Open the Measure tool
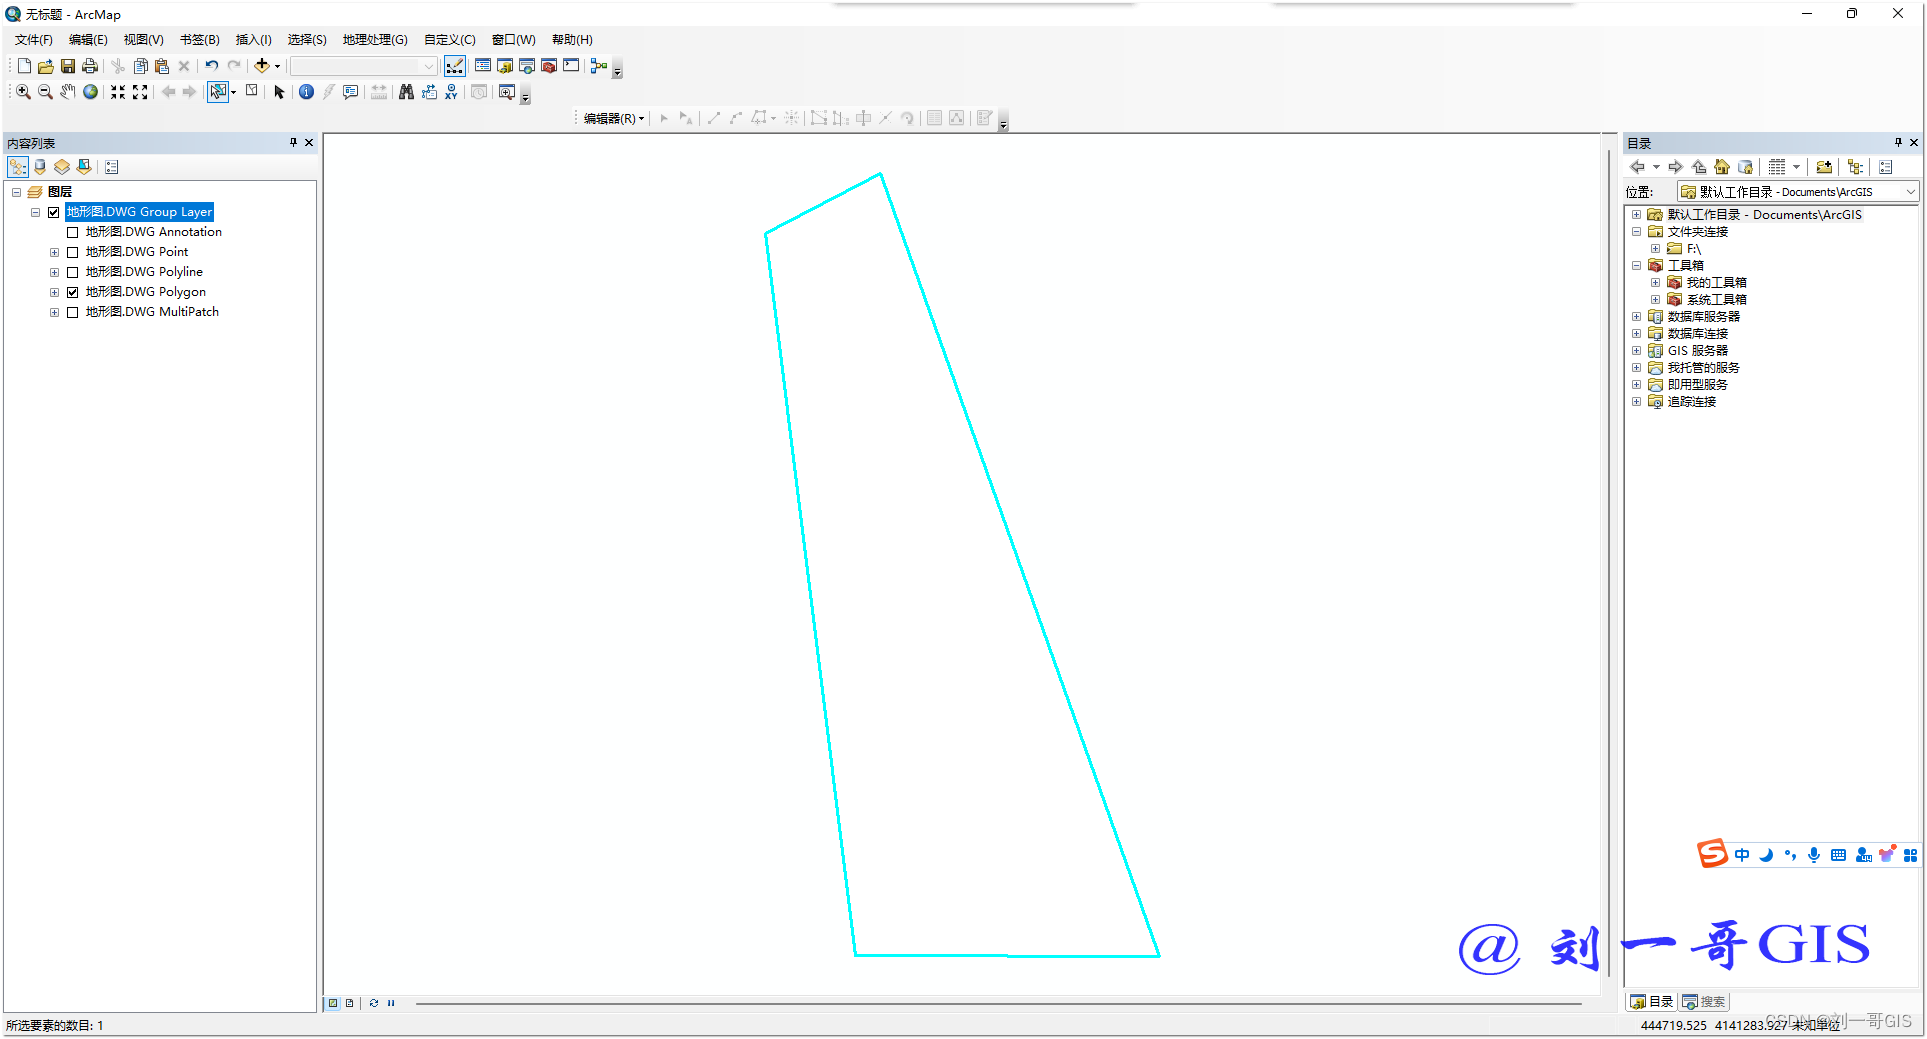Viewport: 1927px width, 1039px height. (378, 92)
